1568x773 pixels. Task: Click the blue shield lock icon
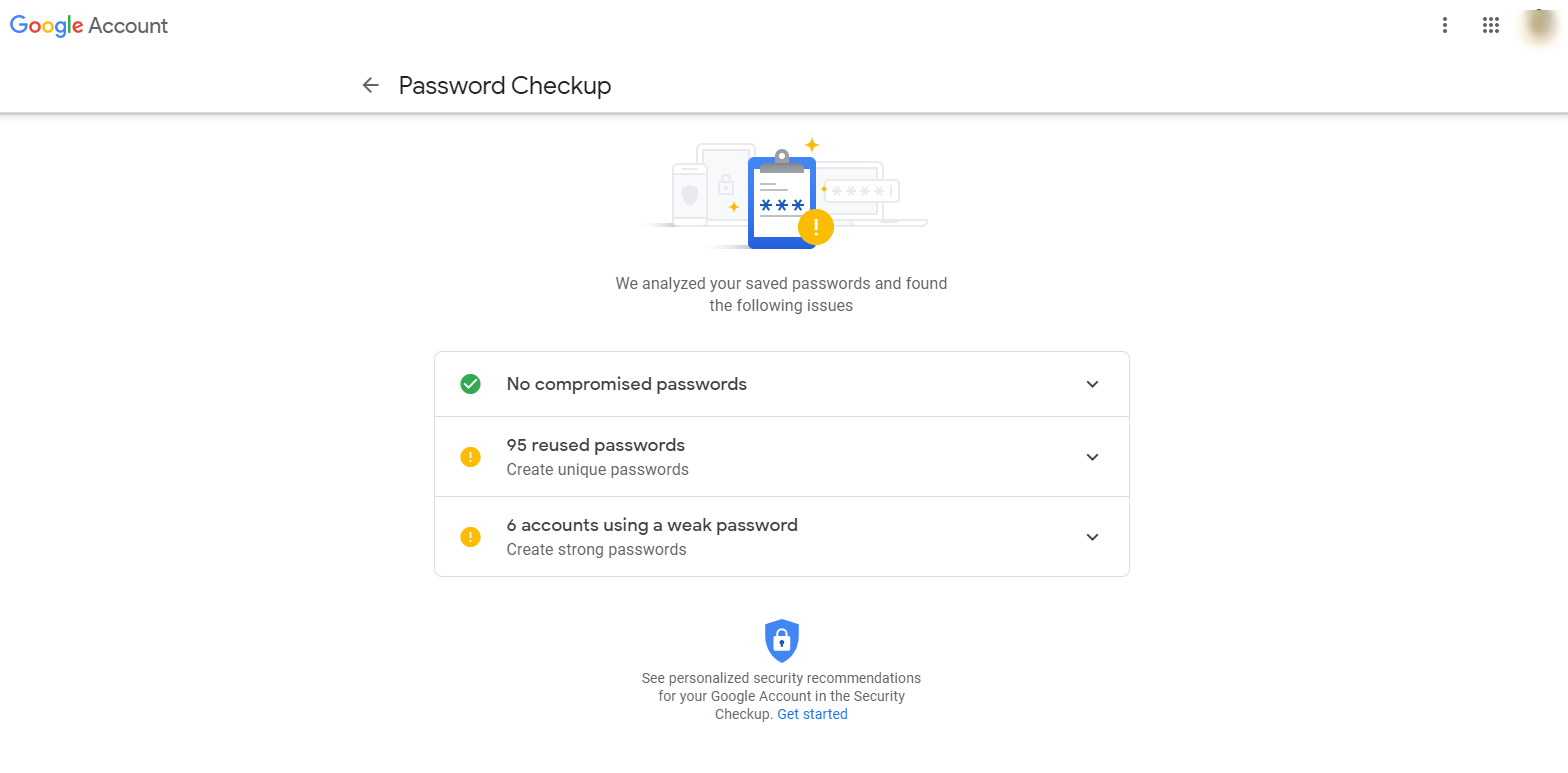[x=782, y=641]
